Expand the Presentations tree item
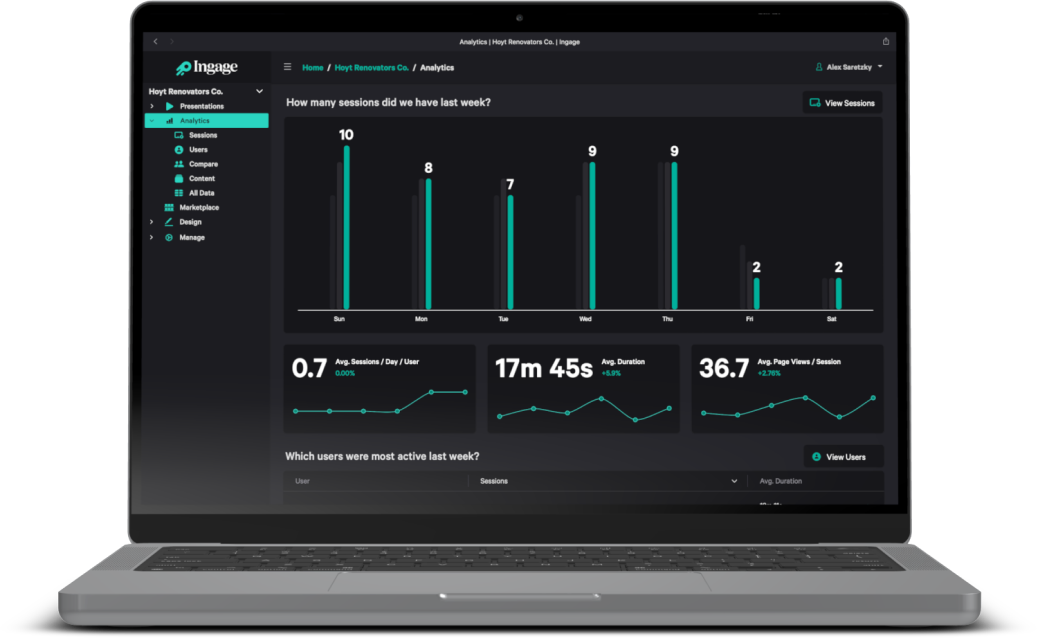Viewport: 1038px width, 638px height. click(152, 106)
